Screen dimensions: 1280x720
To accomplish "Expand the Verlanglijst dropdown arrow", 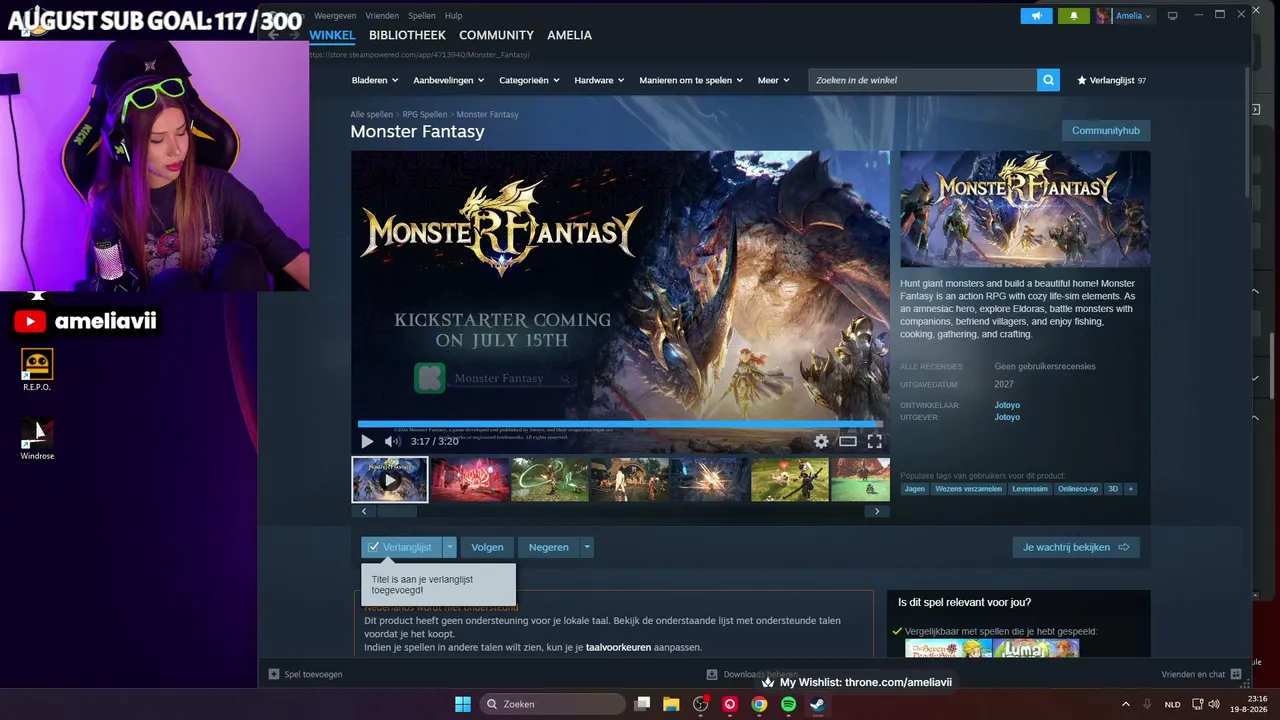I will (x=450, y=547).
